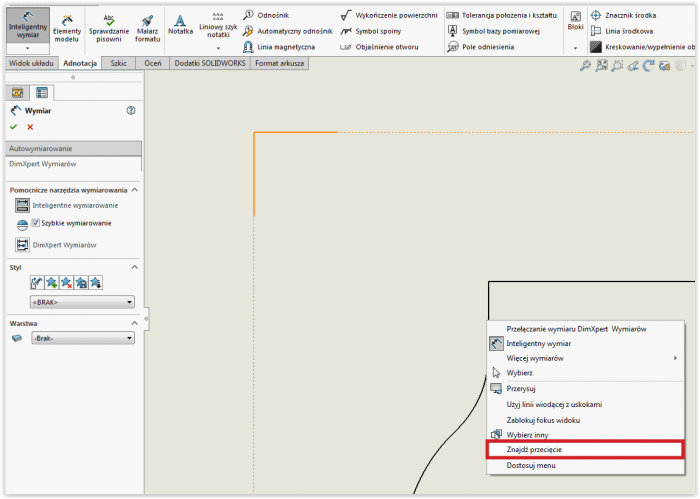This screenshot has height=499, width=700.
Task: Click the PropertyManager panel tab icon
Action: click(42, 93)
